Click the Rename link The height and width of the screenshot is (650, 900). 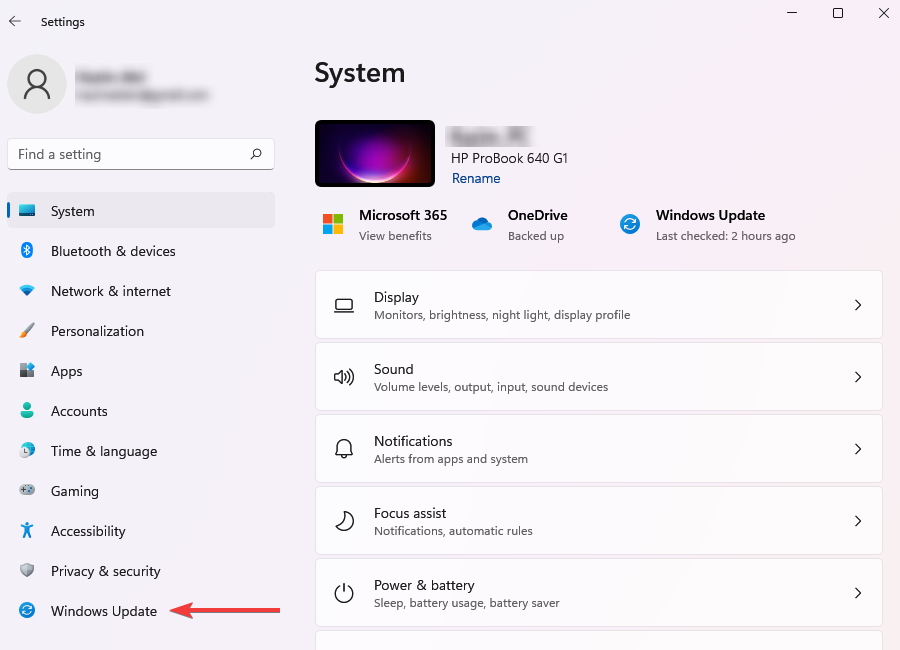(476, 179)
